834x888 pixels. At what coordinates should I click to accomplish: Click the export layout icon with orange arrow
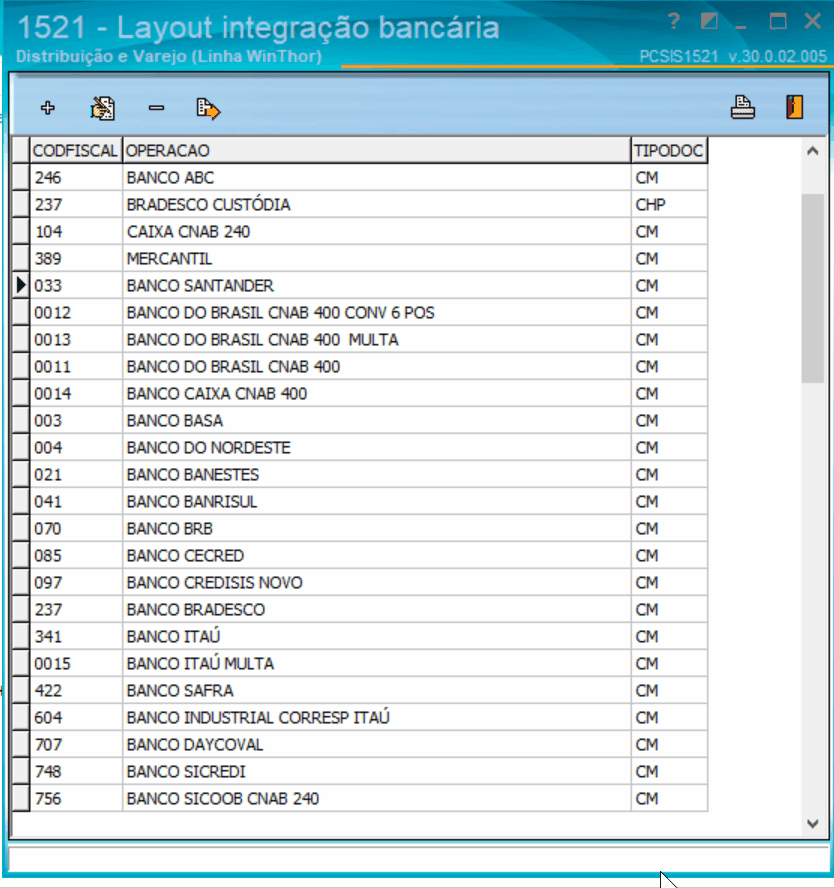click(208, 108)
